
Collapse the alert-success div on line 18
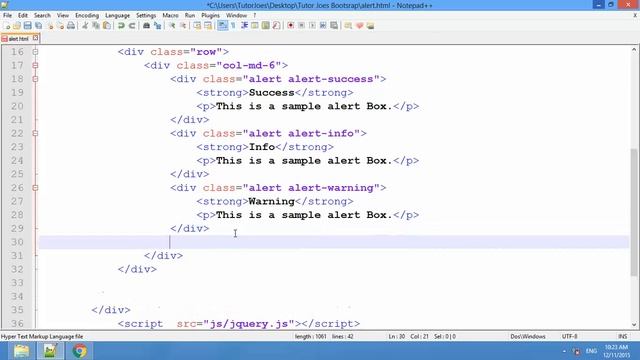(x=36, y=79)
